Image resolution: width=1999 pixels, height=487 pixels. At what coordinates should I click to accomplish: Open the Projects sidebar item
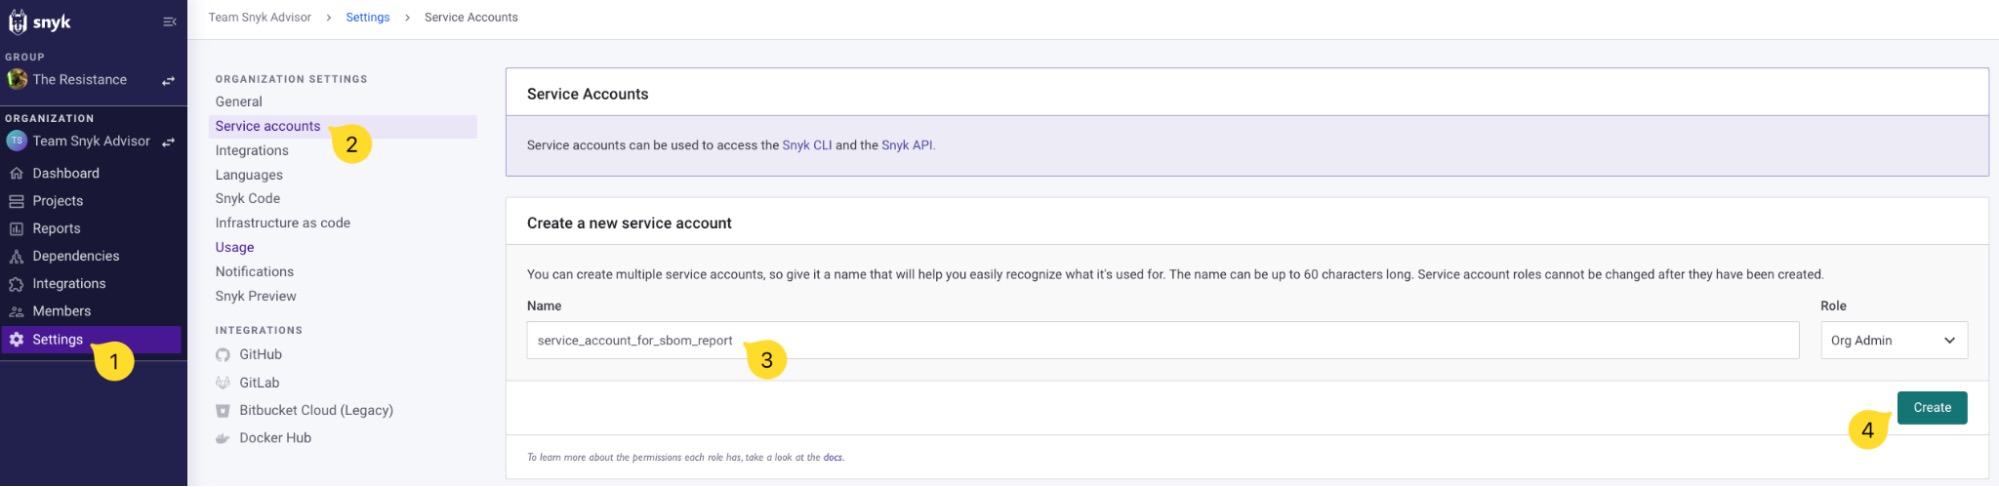57,201
